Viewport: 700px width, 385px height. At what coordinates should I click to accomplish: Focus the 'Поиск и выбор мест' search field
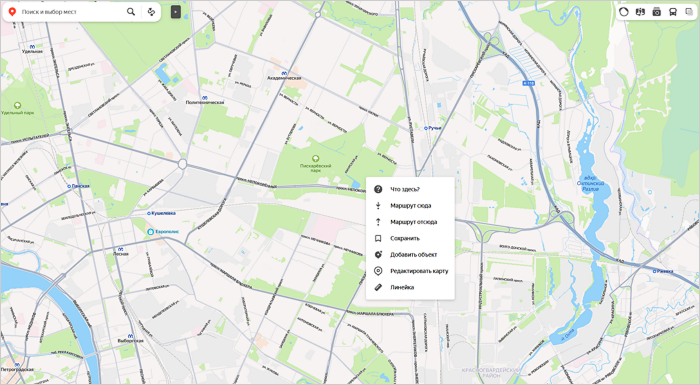click(x=71, y=12)
